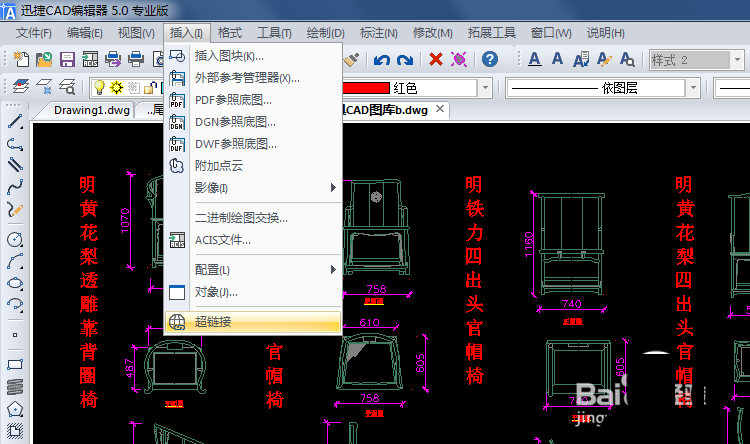Click the red X delete icon
The image size is (750, 444).
(x=436, y=59)
